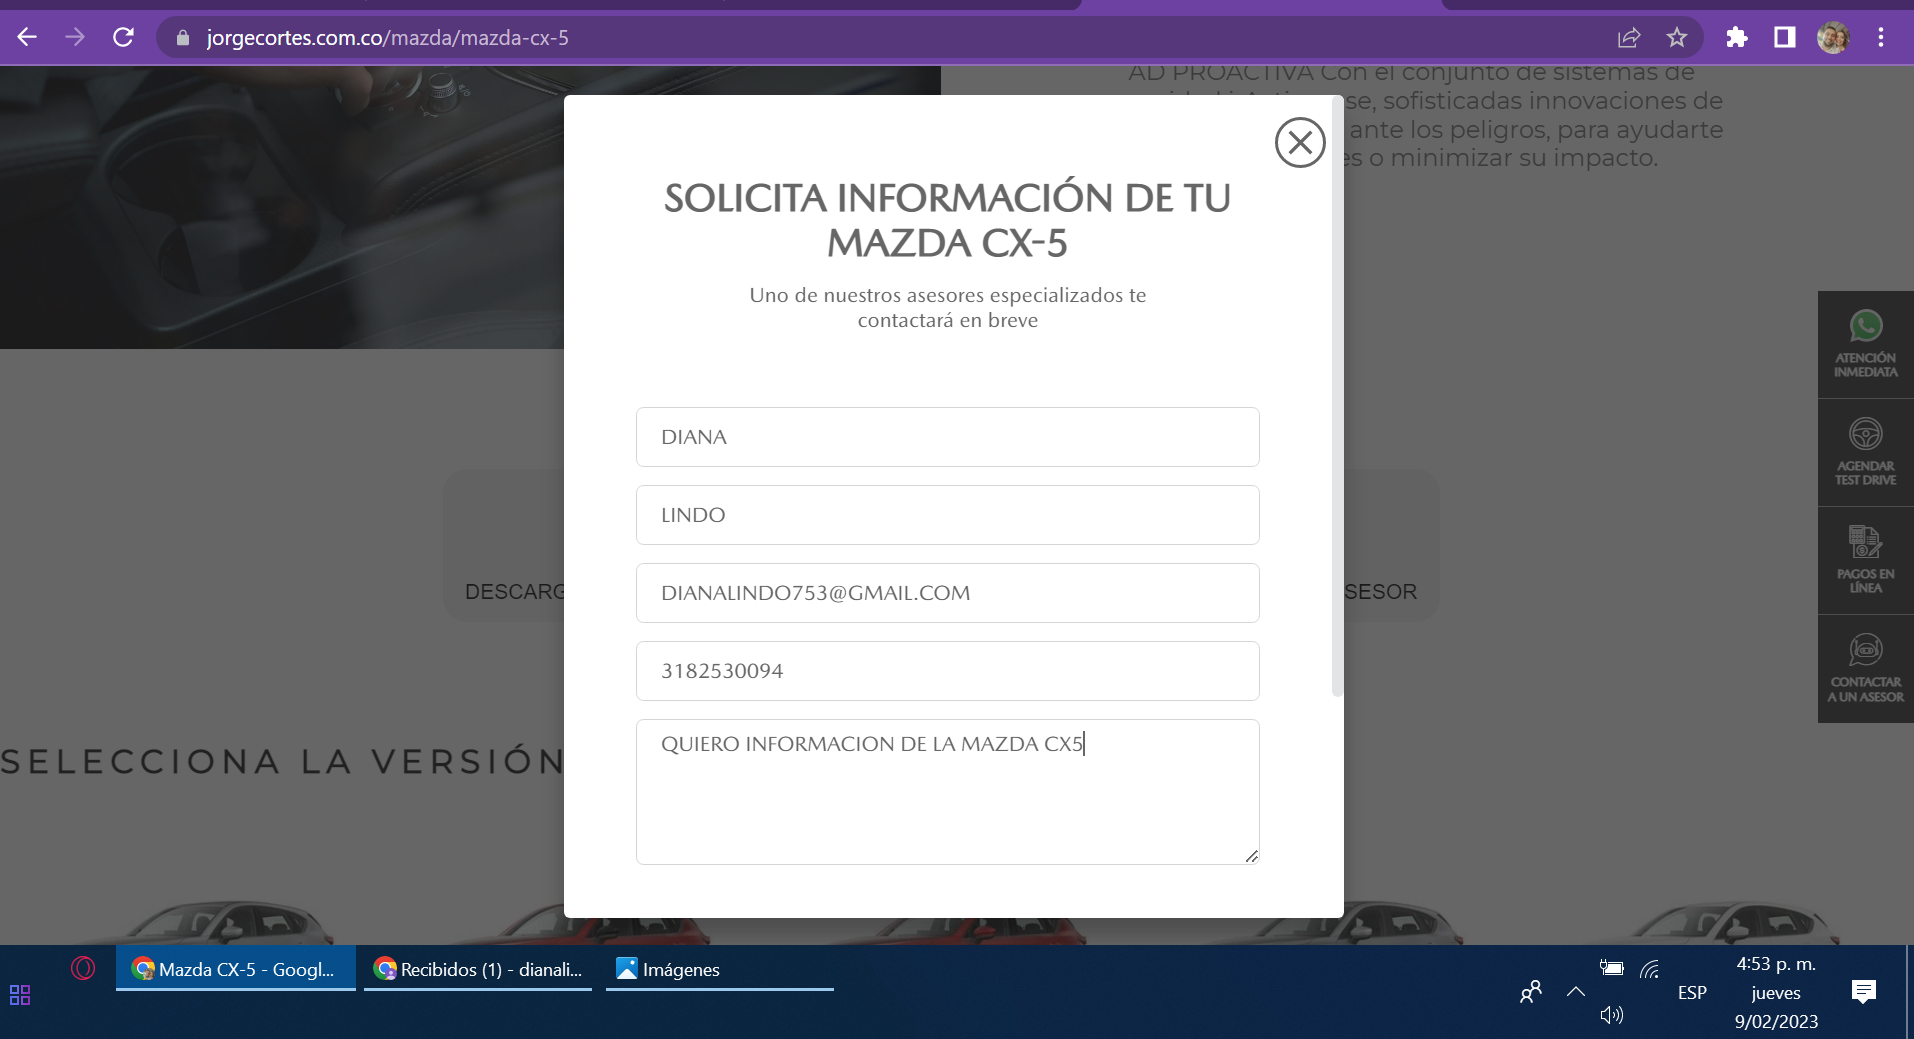Click the first name field containing DIANA

coord(947,437)
